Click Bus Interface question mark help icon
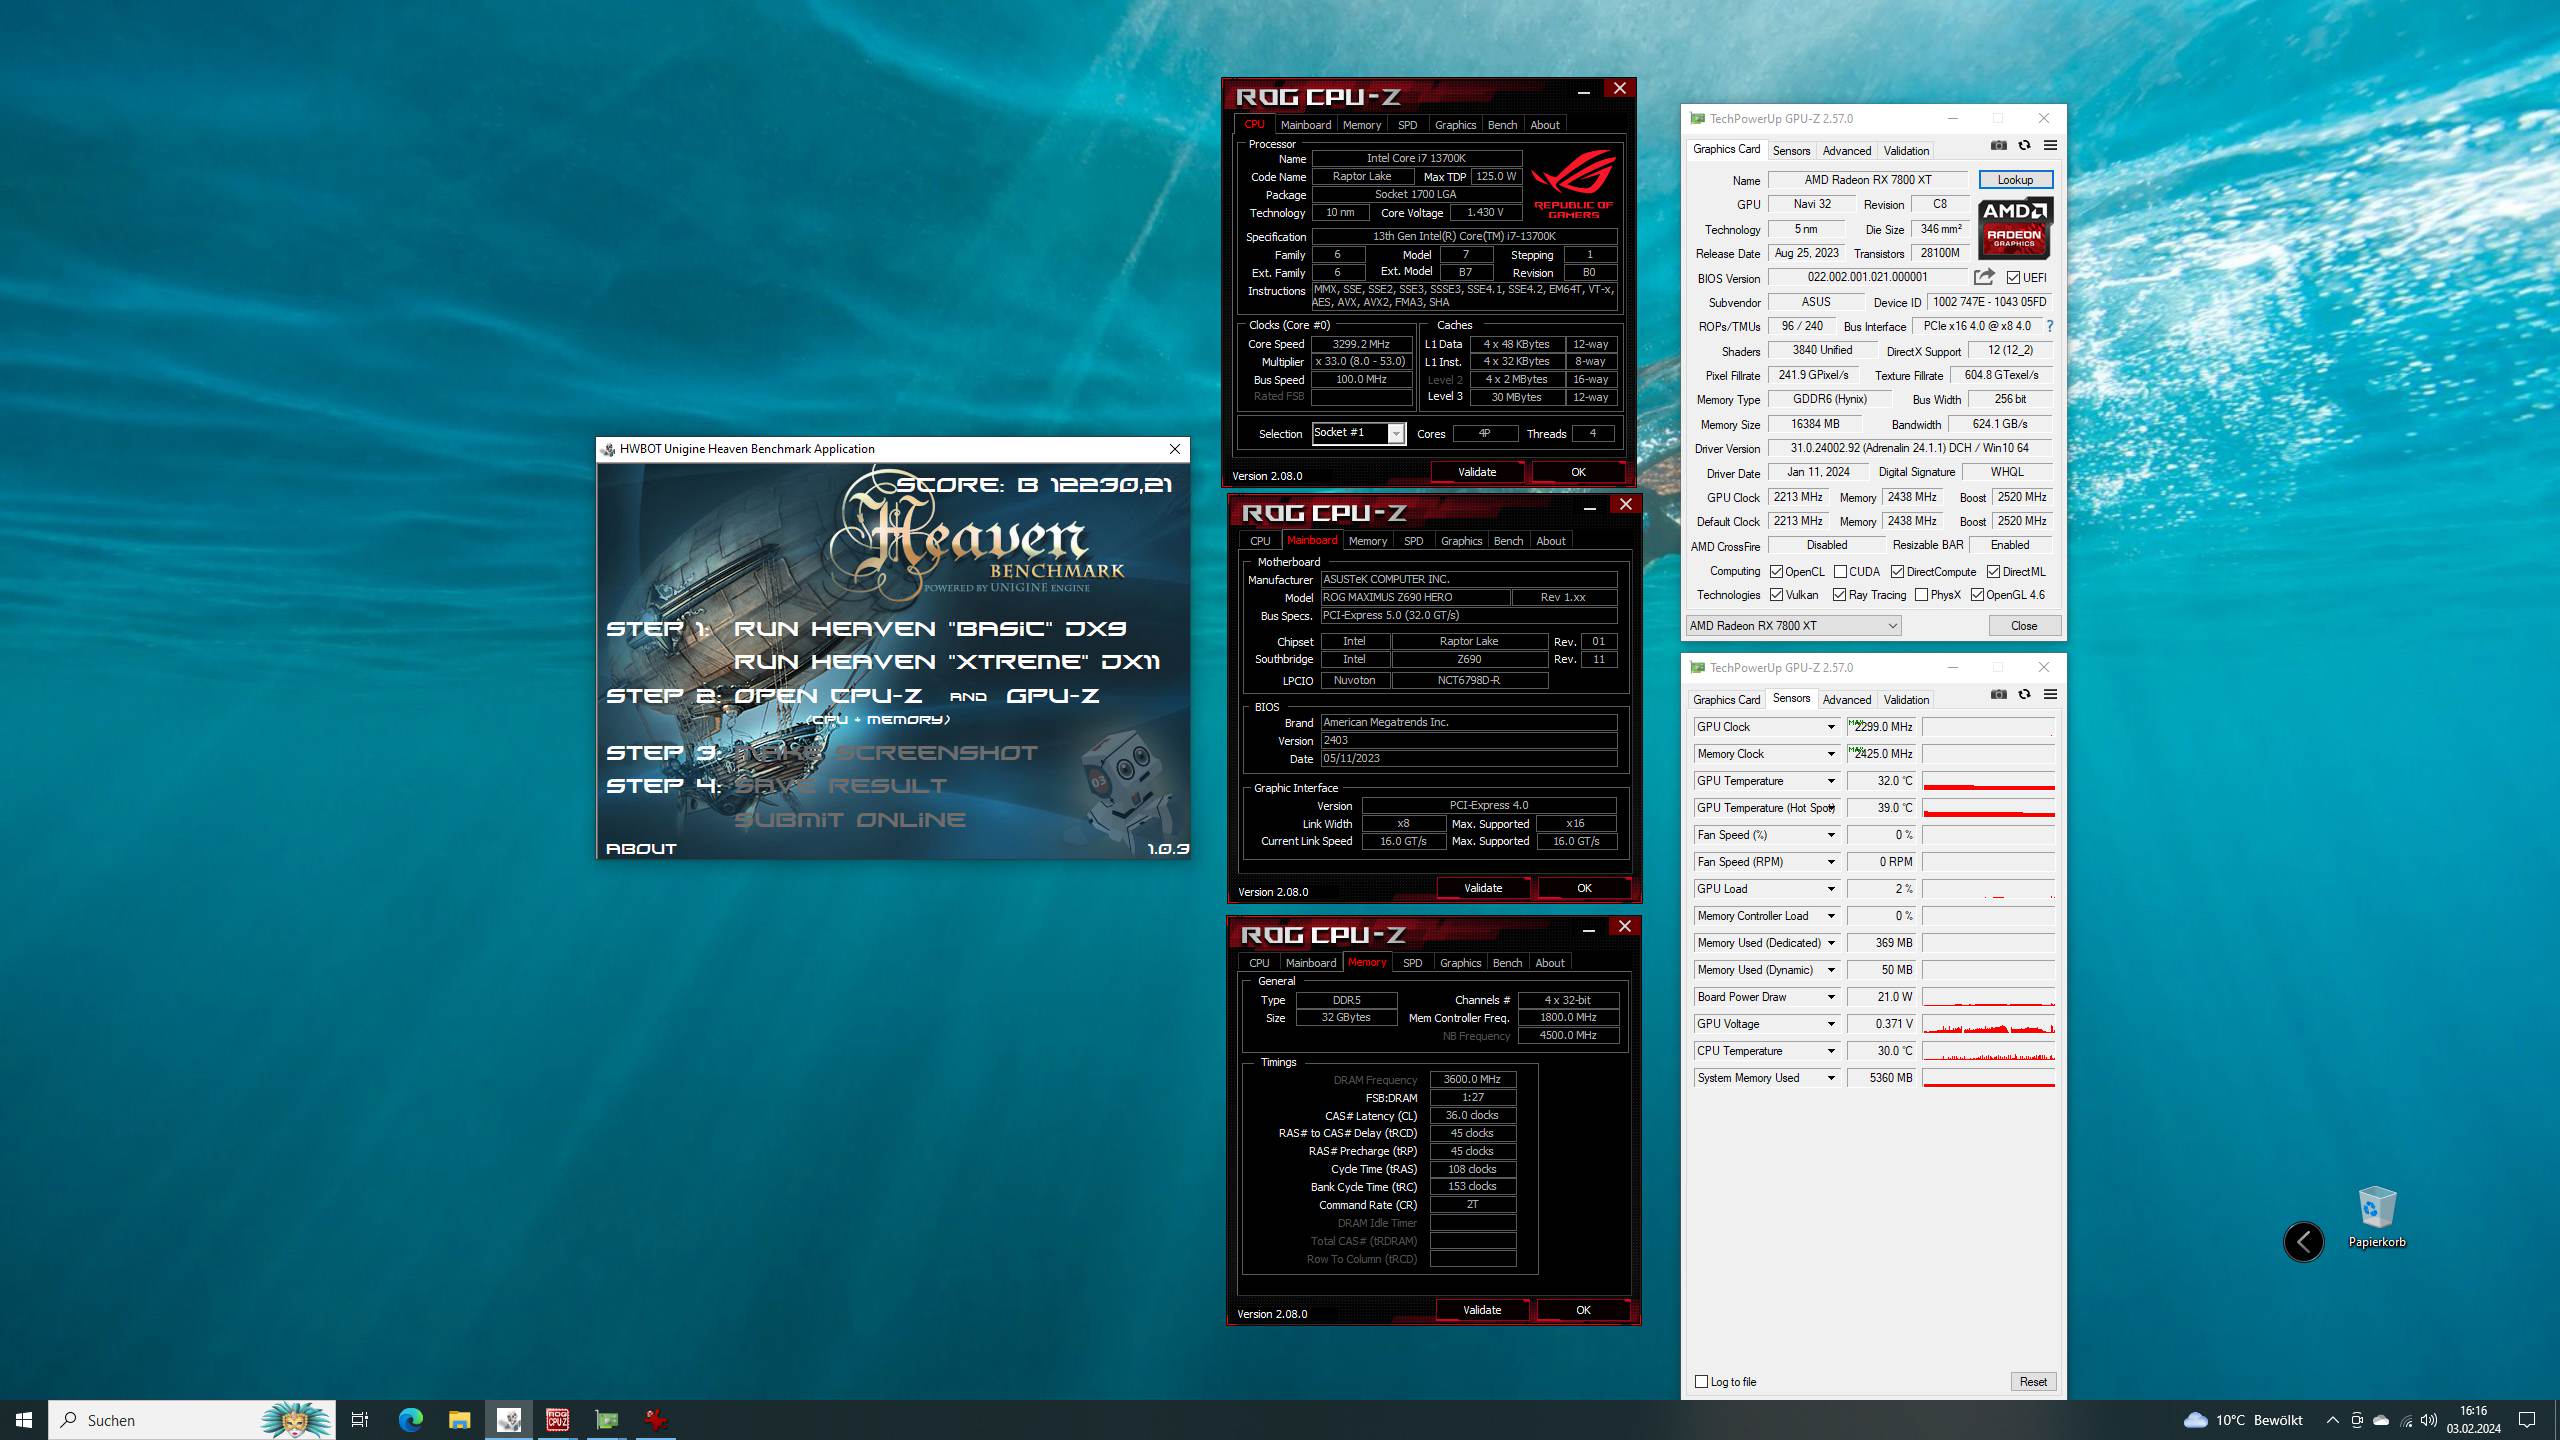Image resolution: width=2560 pixels, height=1440 pixels. click(x=2049, y=326)
